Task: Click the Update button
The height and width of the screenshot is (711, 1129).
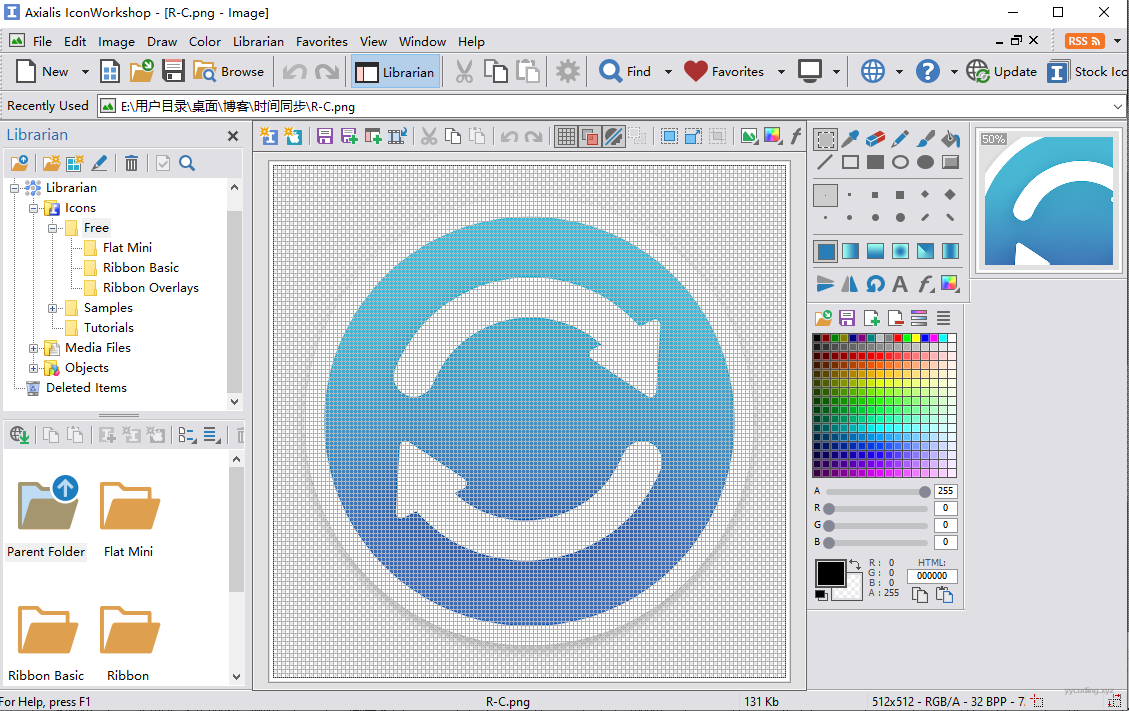Action: tap(1002, 72)
